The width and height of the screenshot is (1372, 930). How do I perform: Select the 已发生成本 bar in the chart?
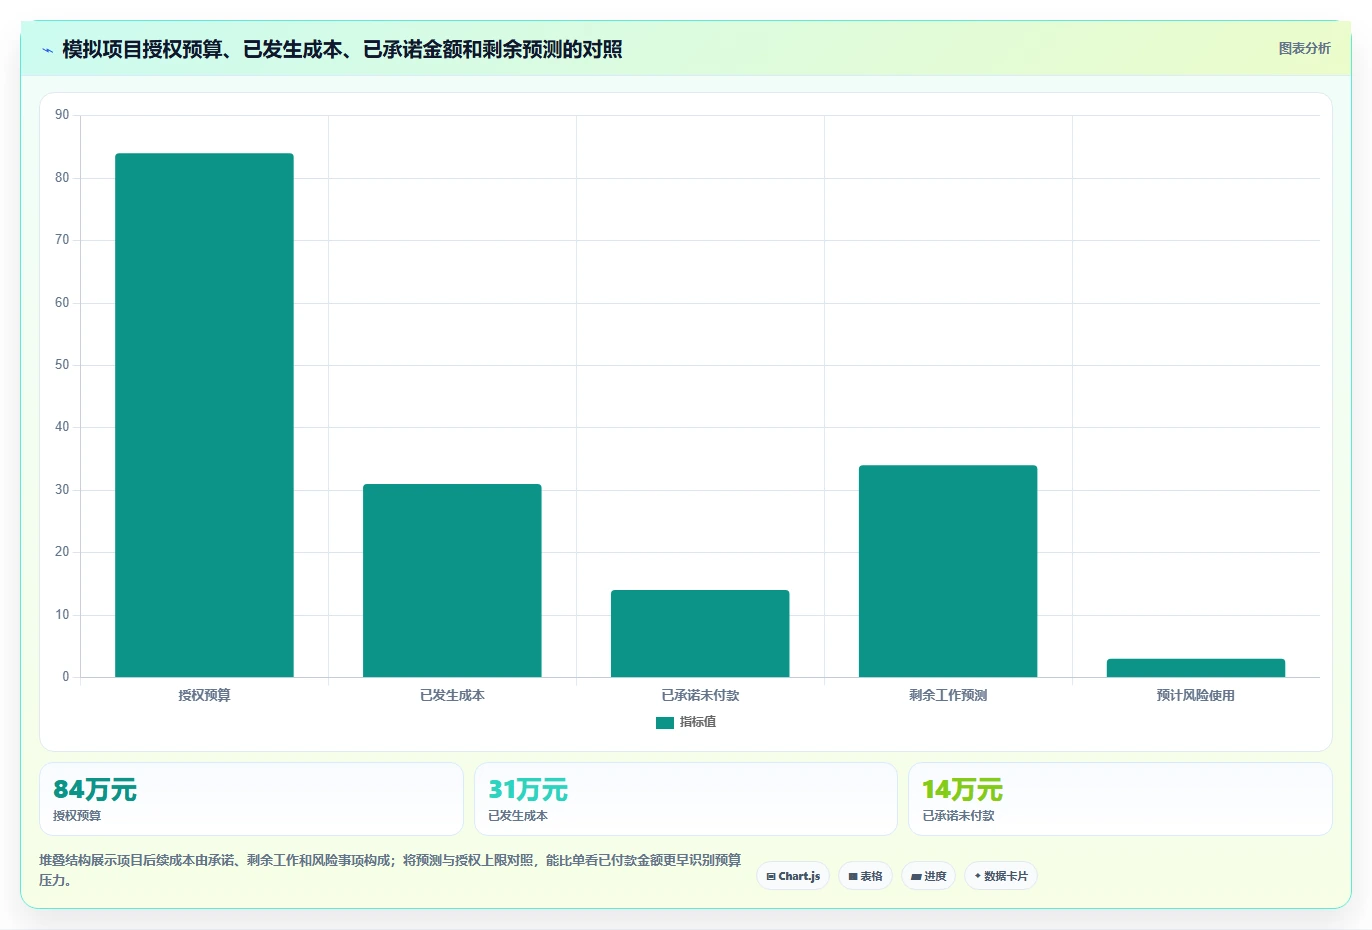452,580
